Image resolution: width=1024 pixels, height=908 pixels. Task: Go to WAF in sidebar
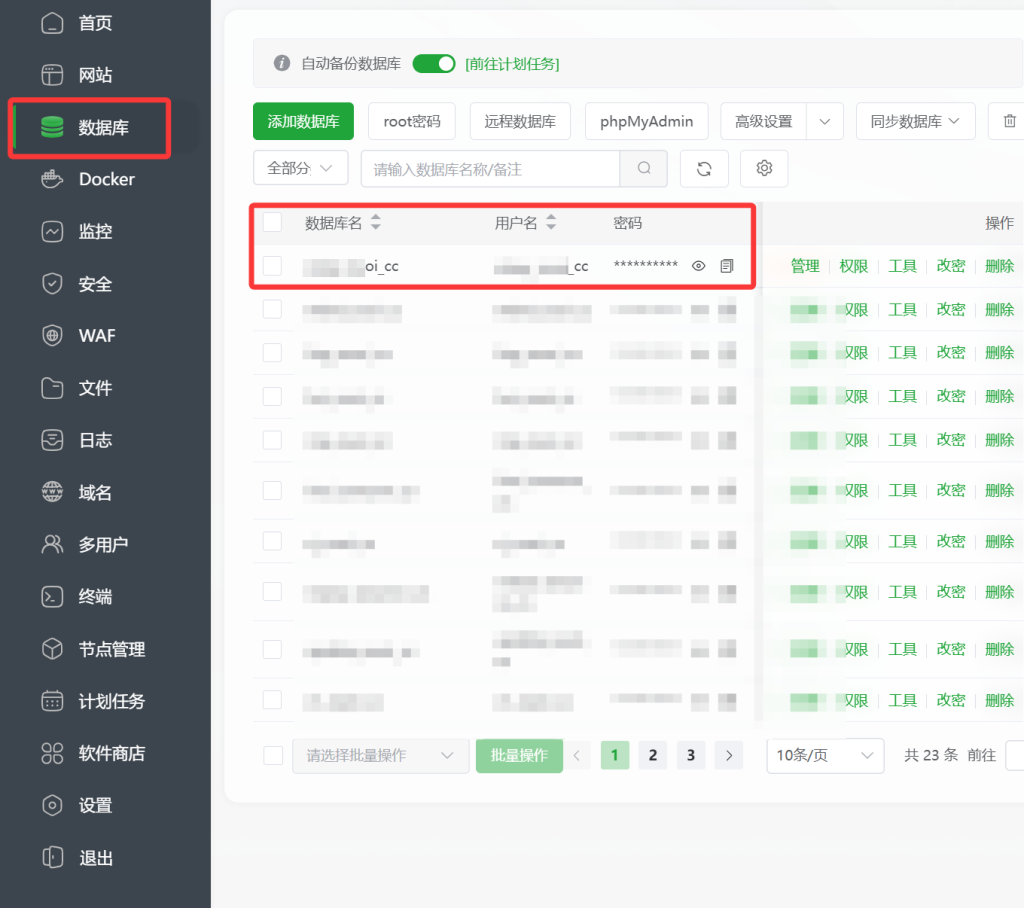(97, 335)
